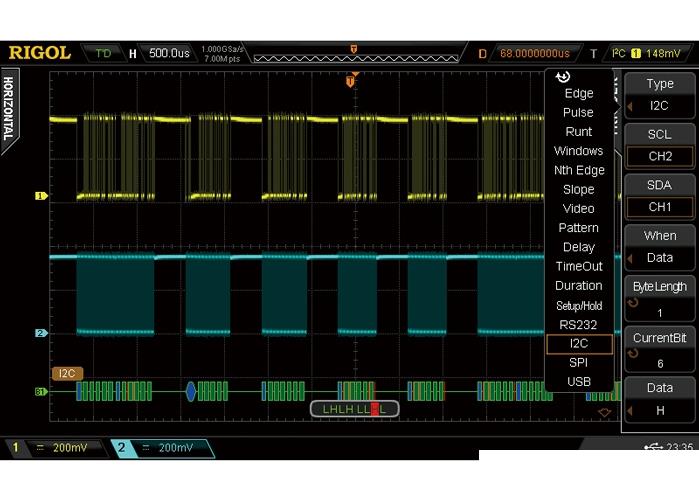Click the orange I2C bus label tag

[x=67, y=373]
